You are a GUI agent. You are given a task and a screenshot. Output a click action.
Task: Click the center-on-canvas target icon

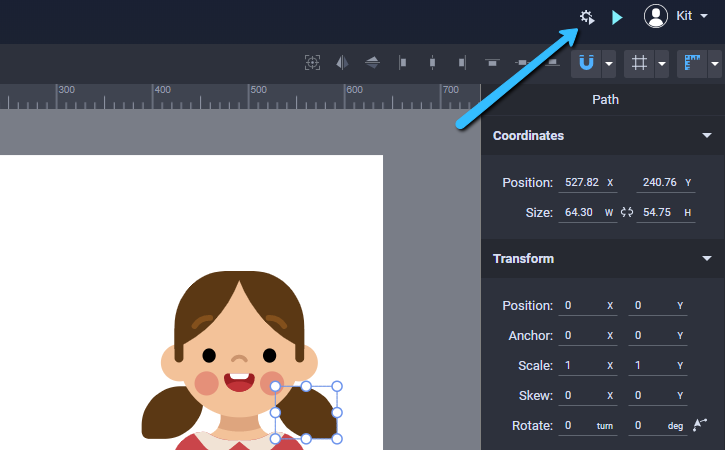tap(313, 63)
